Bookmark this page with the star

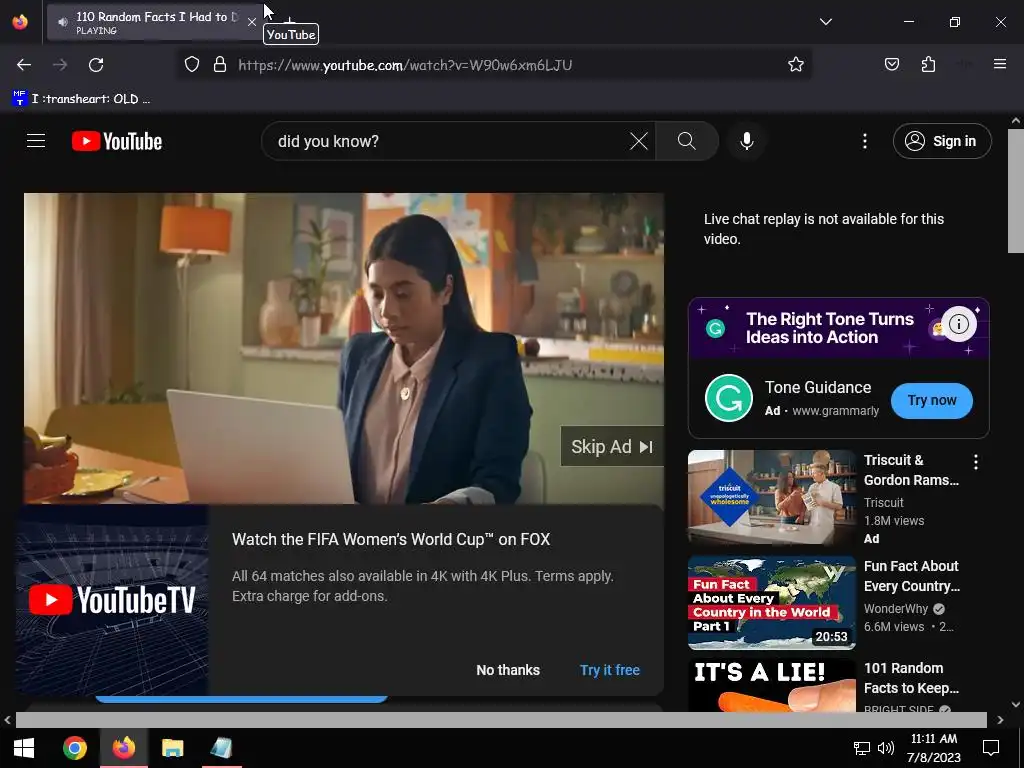pyautogui.click(x=795, y=65)
